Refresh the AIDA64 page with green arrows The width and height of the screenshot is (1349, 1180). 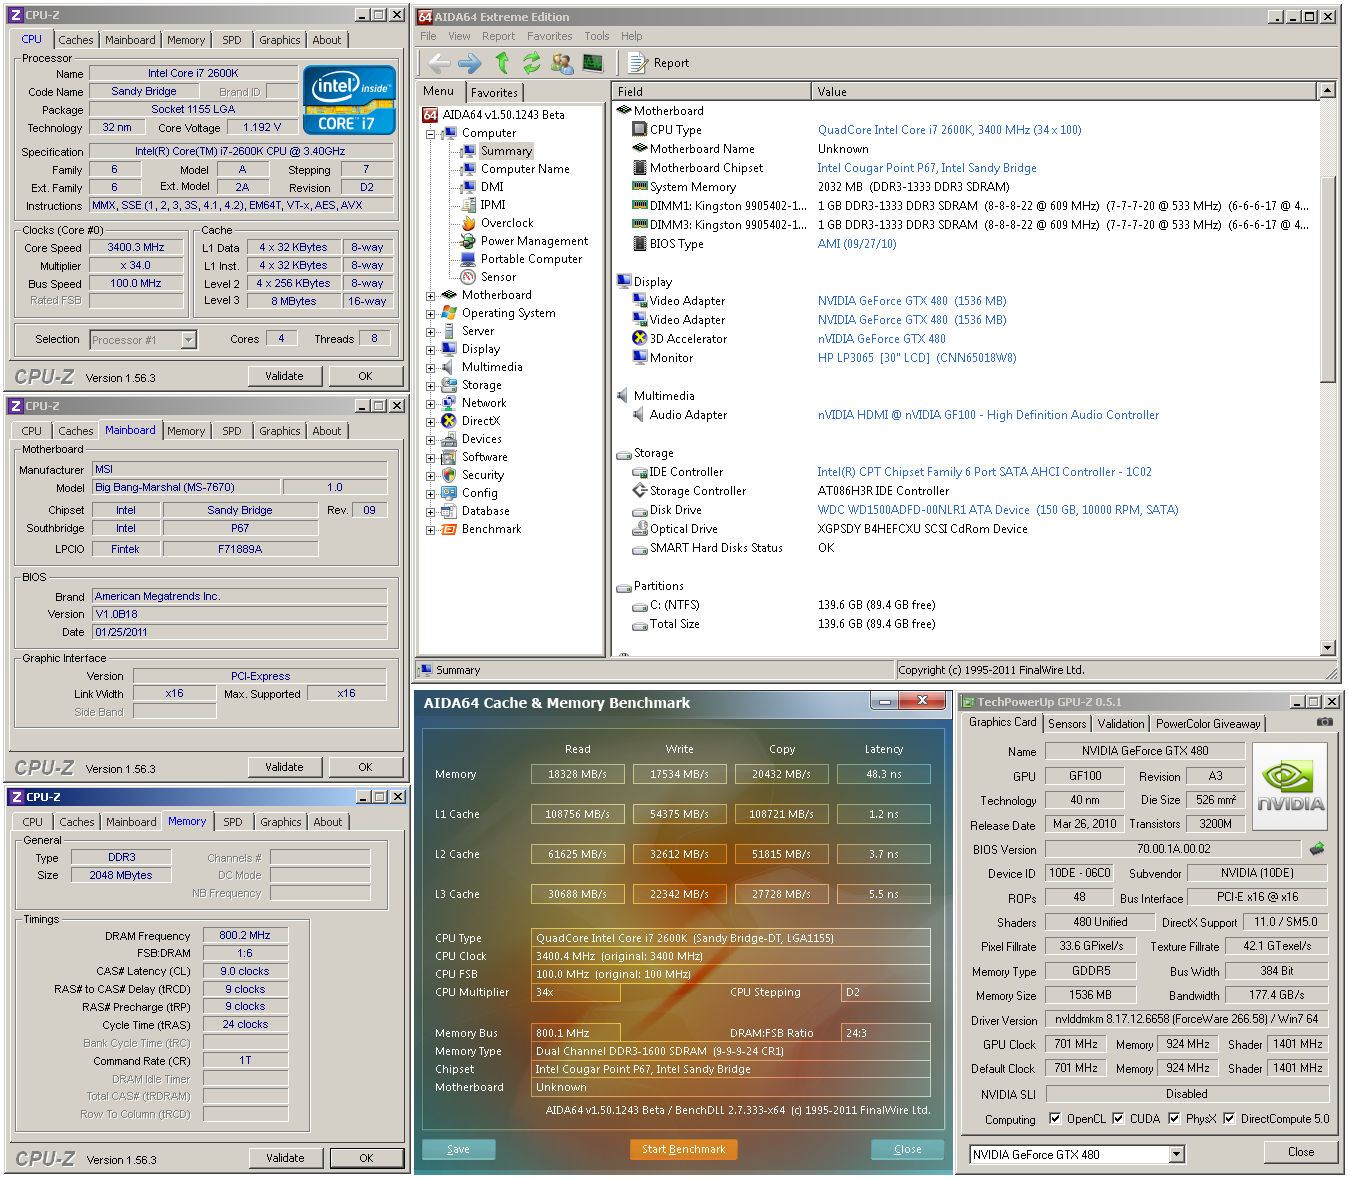coord(531,63)
